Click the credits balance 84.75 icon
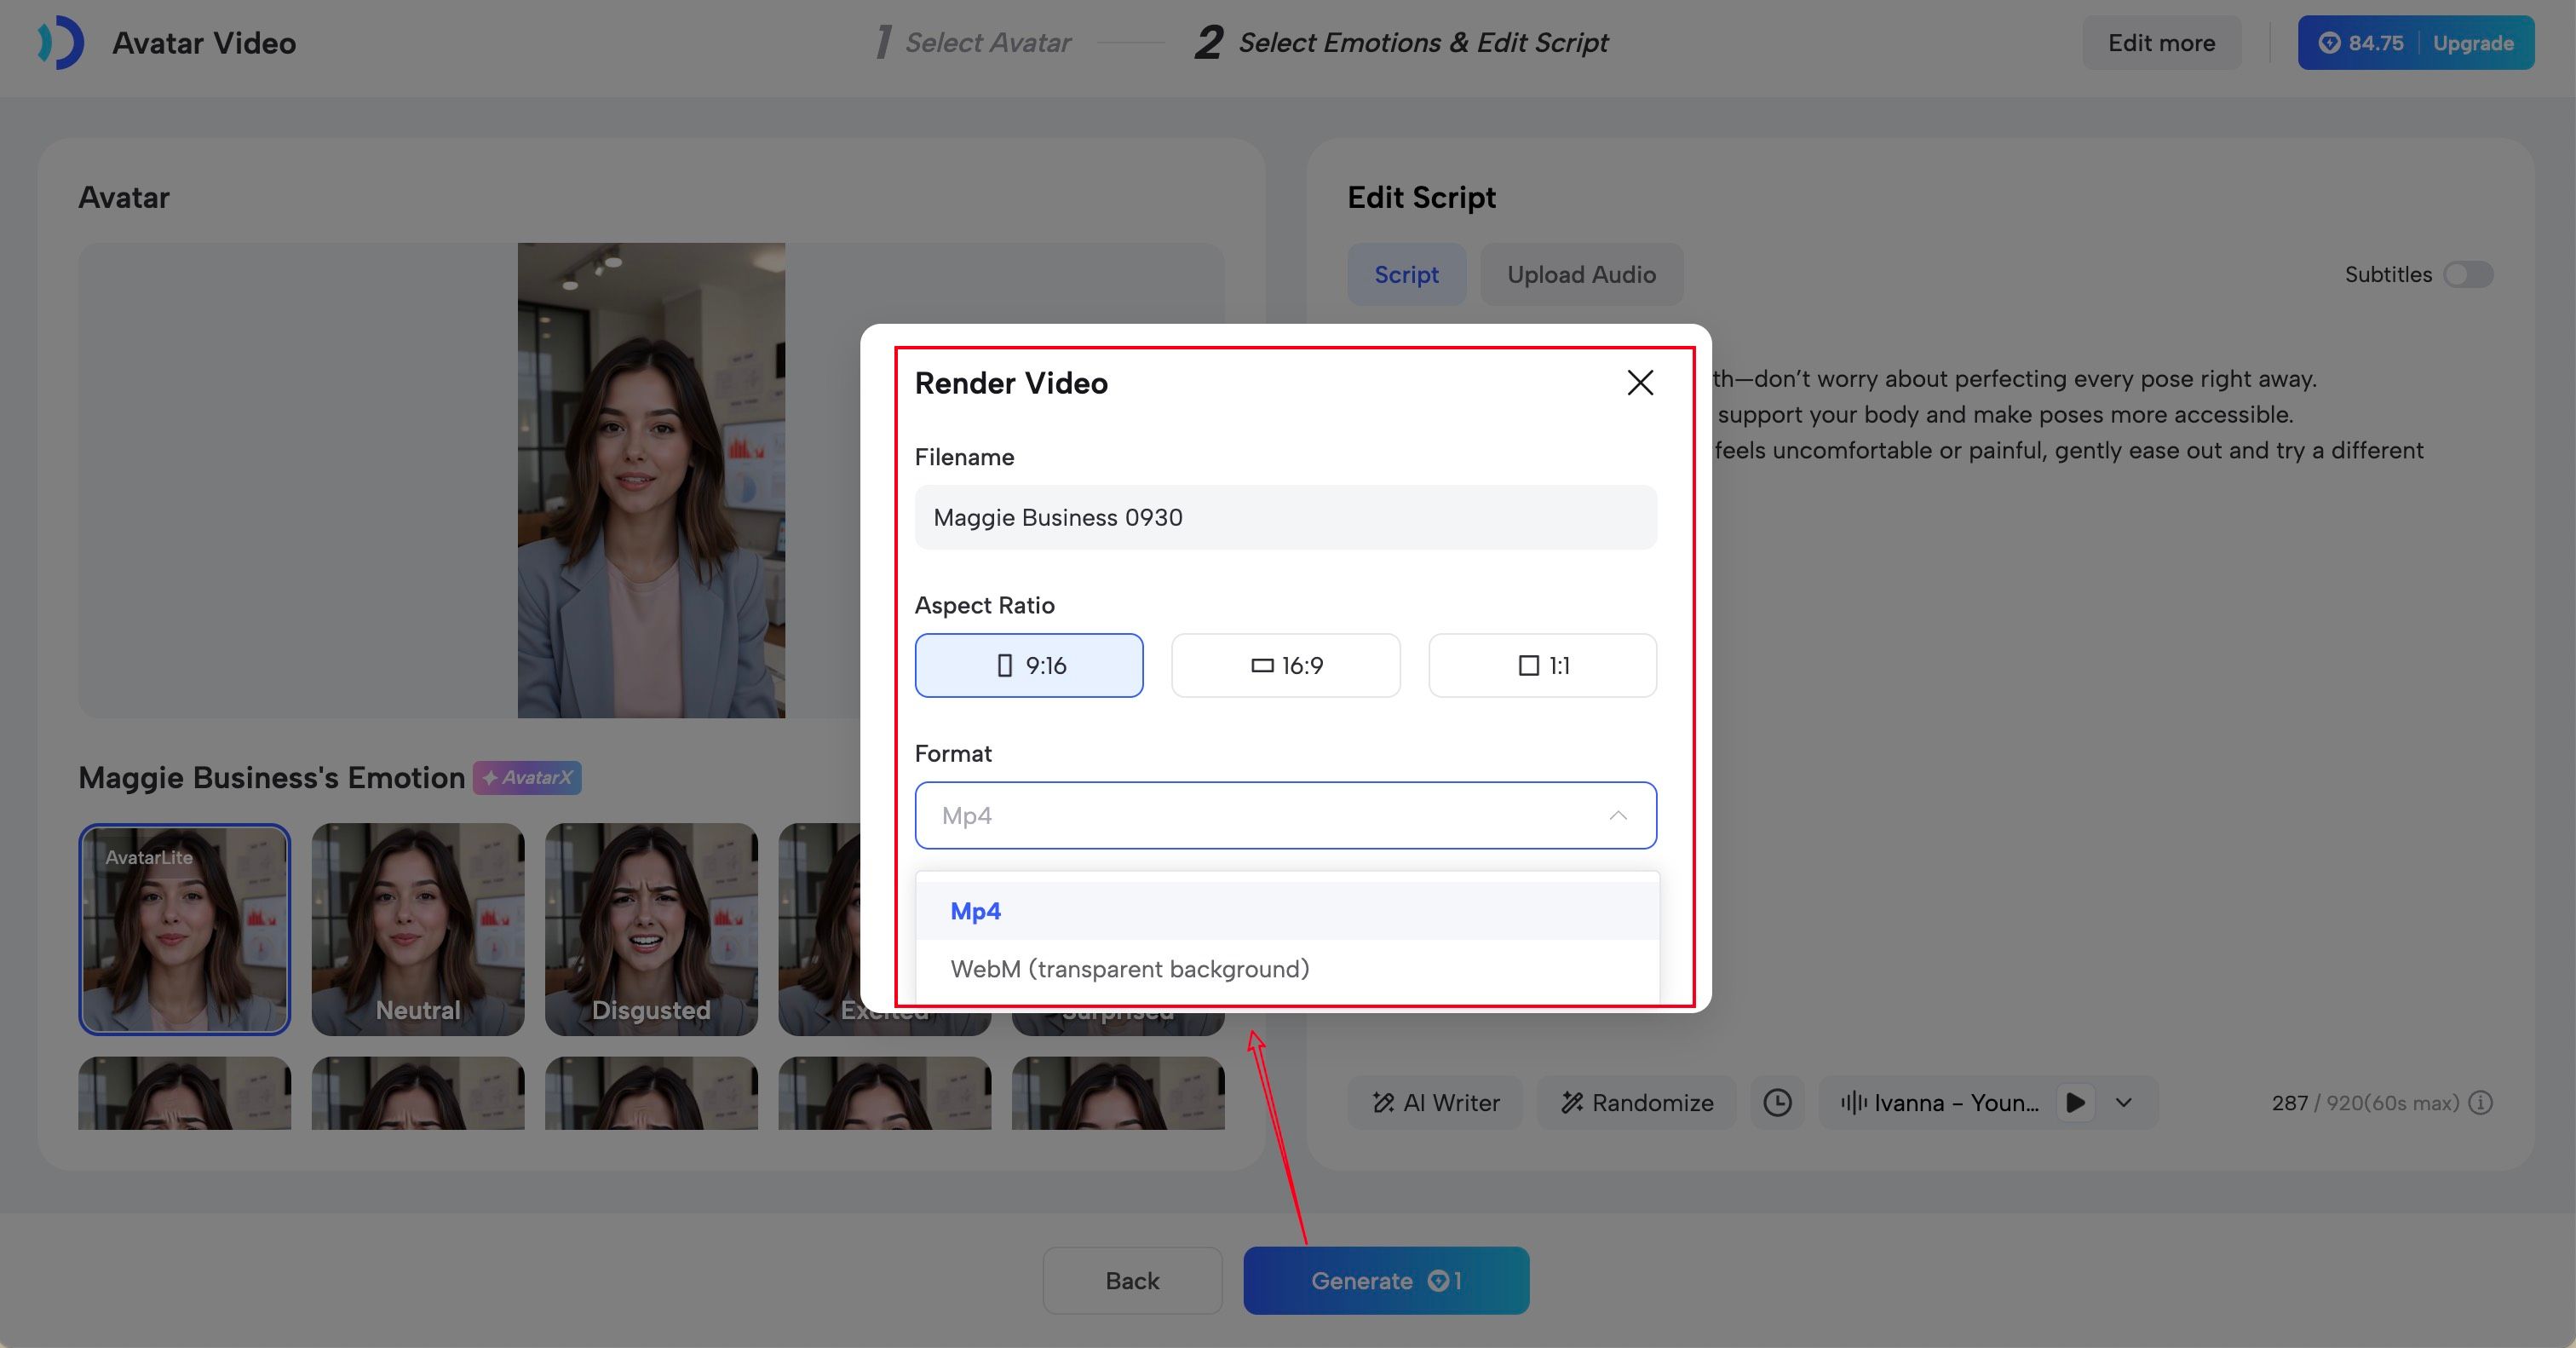 pos(2329,43)
